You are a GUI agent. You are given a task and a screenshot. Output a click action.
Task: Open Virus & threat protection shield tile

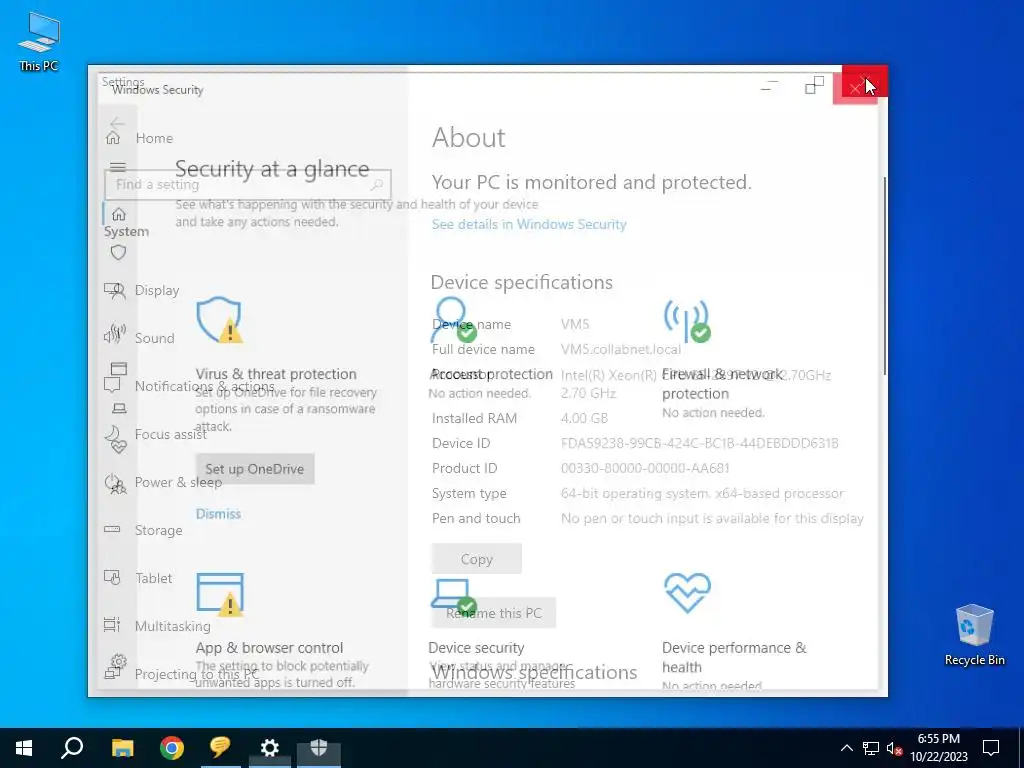point(219,319)
